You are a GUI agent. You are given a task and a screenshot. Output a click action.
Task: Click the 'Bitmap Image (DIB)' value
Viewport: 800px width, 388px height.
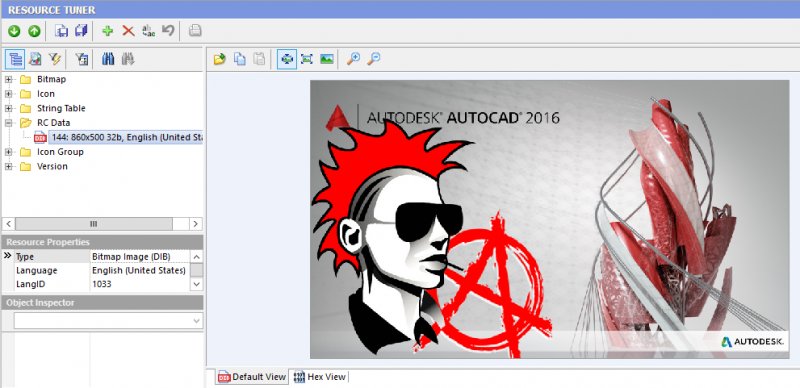click(131, 256)
